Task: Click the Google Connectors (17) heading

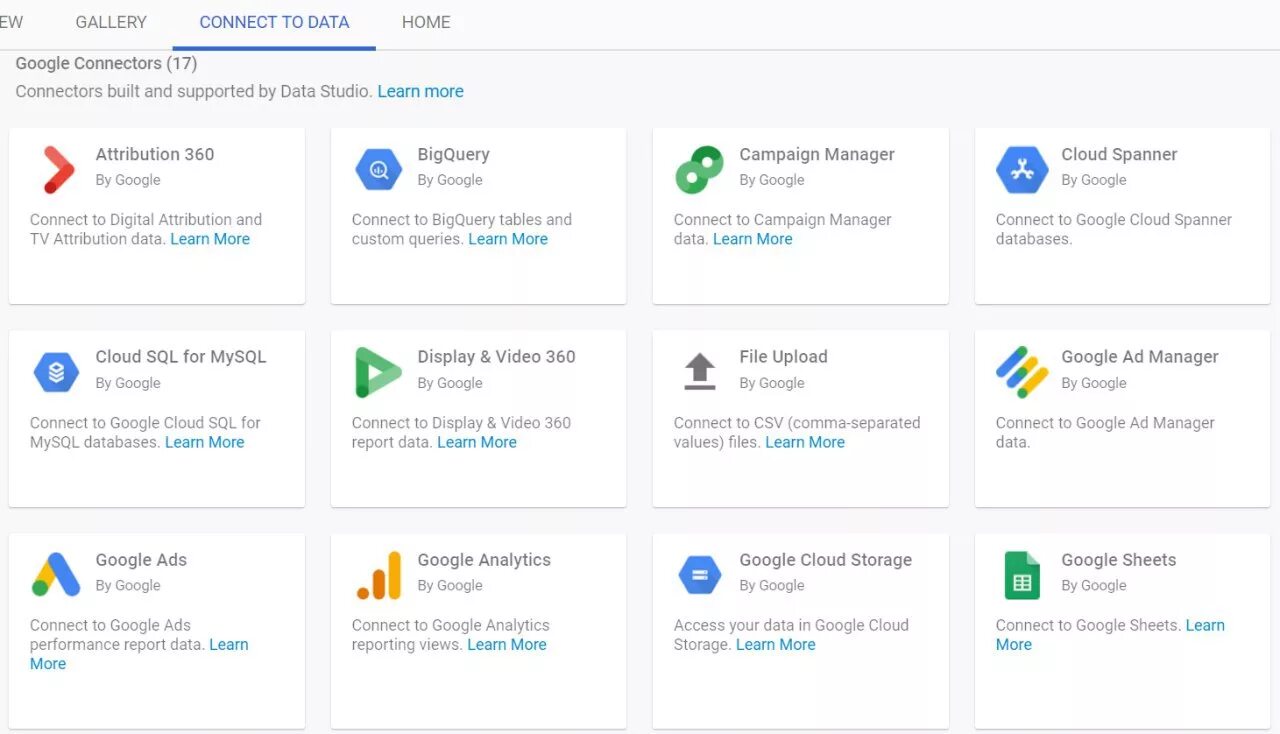Action: [x=106, y=63]
